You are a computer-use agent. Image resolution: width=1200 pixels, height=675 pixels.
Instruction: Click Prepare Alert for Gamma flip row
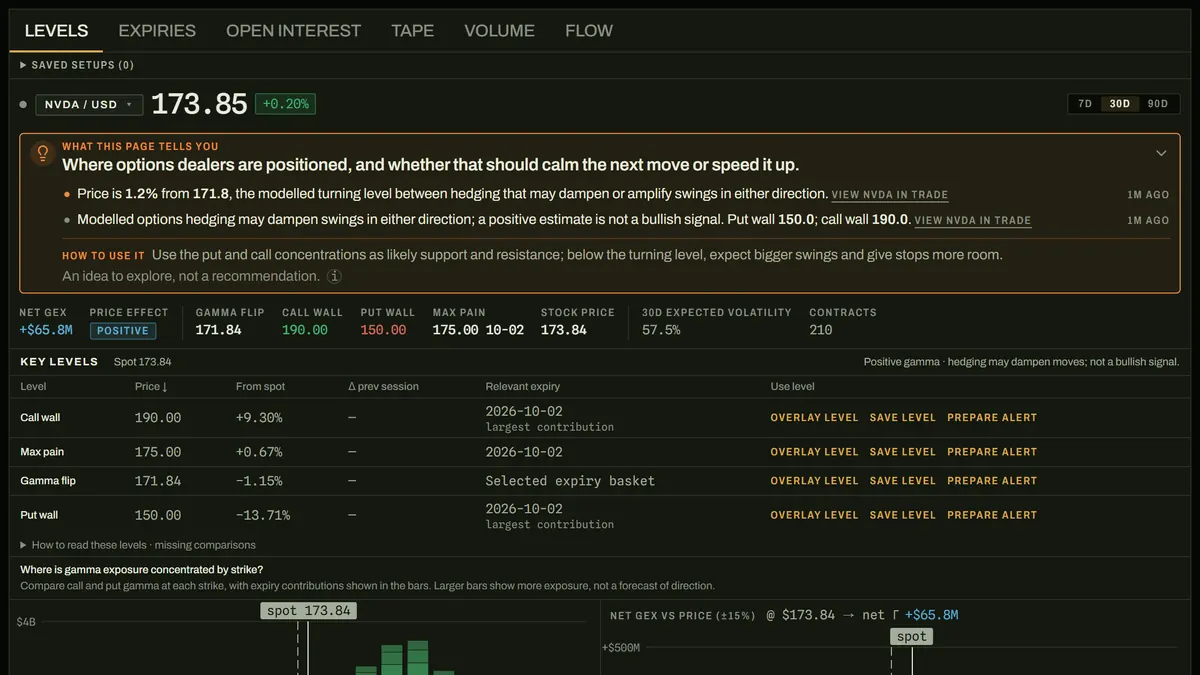tap(992, 481)
